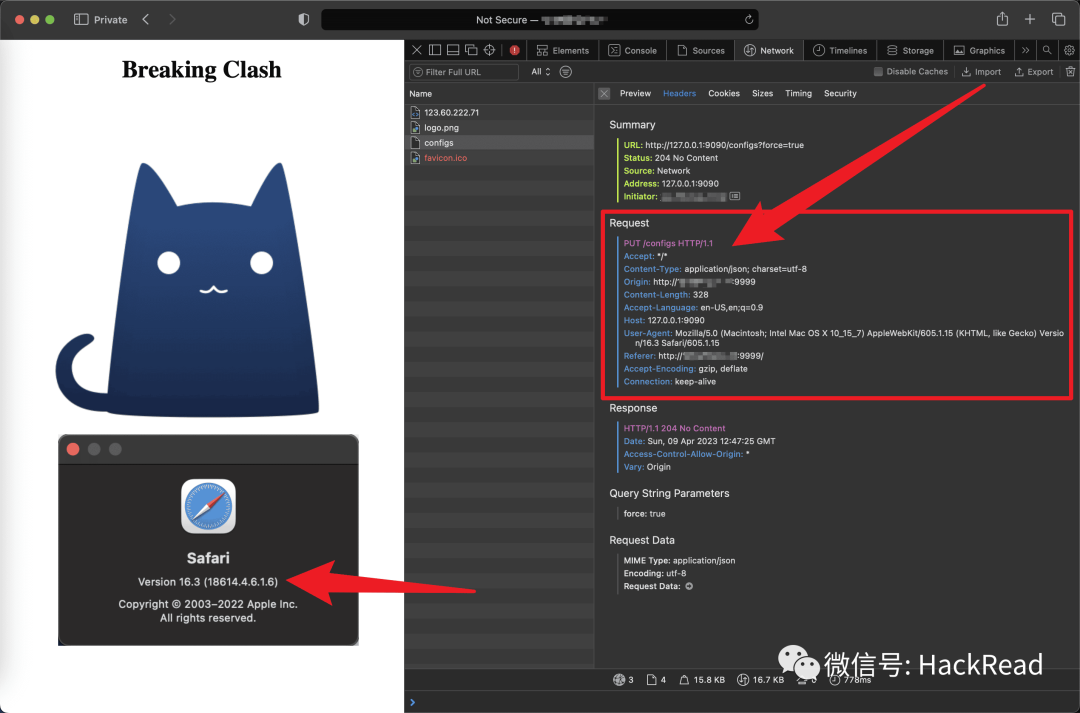Image resolution: width=1080 pixels, height=713 pixels.
Task: Select the favicon.ico request row
Action: 499,158
